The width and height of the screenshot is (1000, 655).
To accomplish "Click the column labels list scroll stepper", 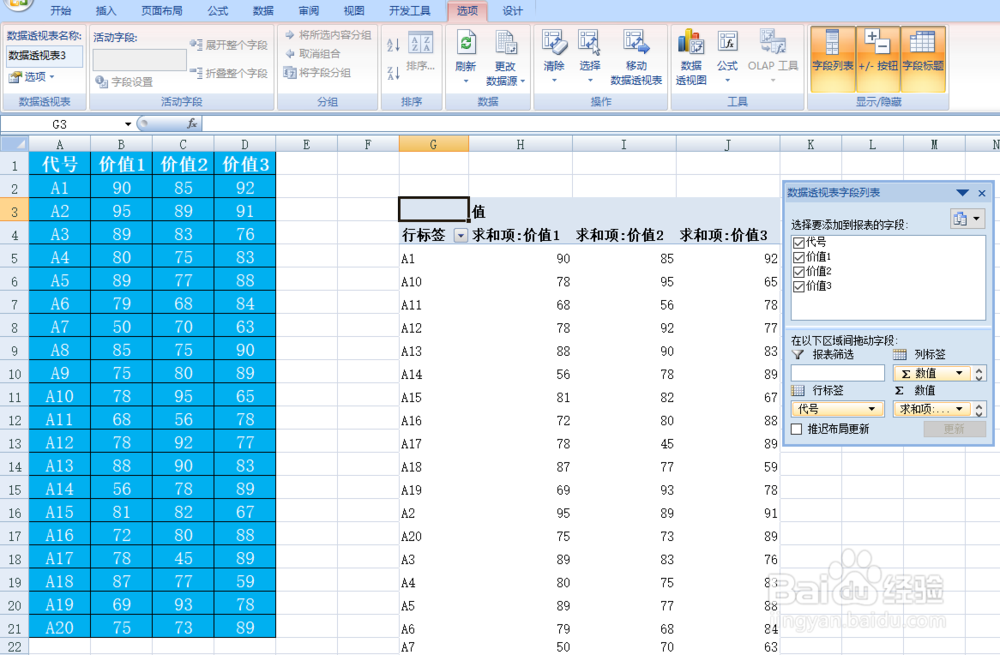I will 979,373.
